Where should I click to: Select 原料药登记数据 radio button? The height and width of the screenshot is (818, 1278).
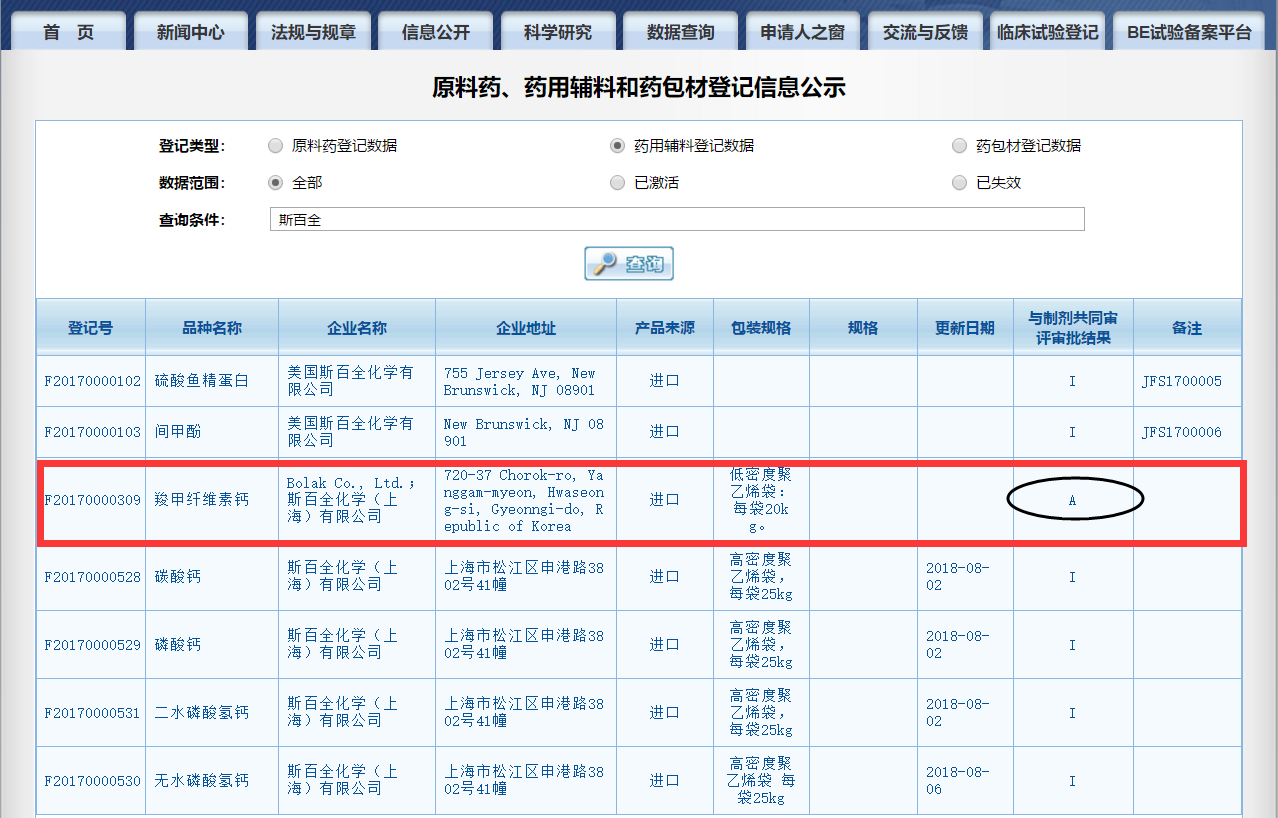276,146
